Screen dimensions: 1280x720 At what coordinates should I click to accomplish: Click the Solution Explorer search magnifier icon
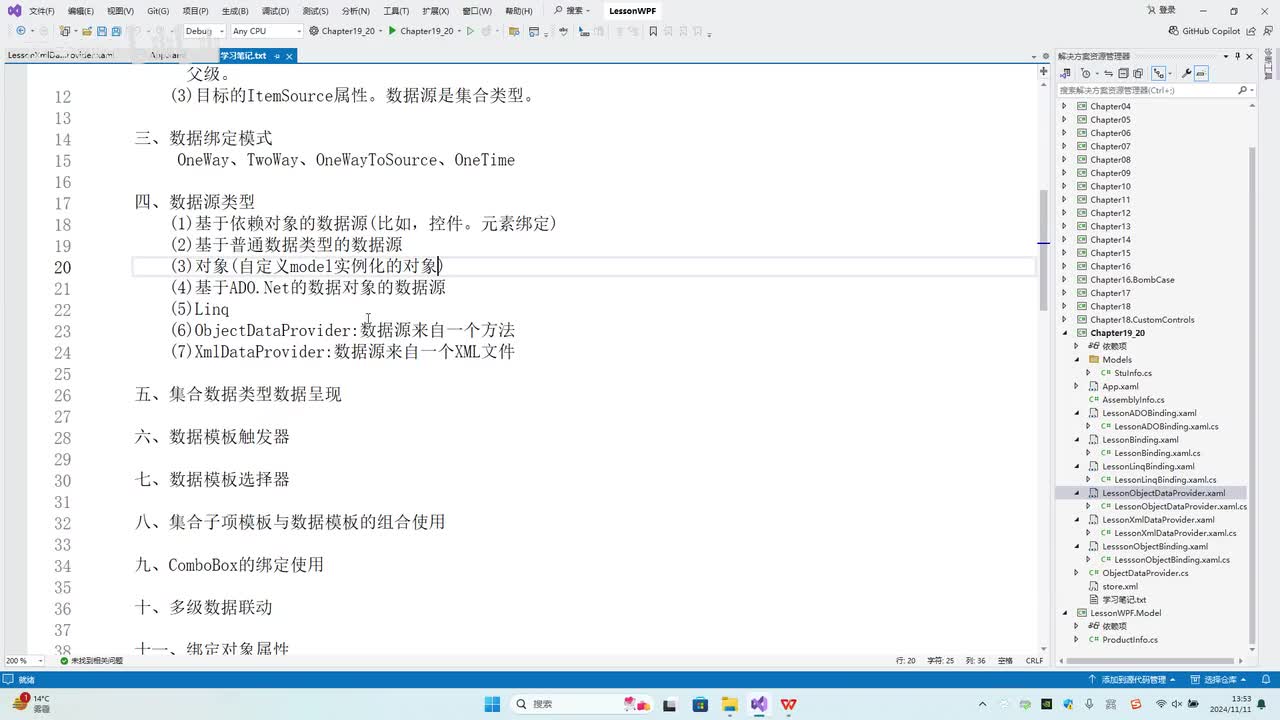pos(1243,90)
